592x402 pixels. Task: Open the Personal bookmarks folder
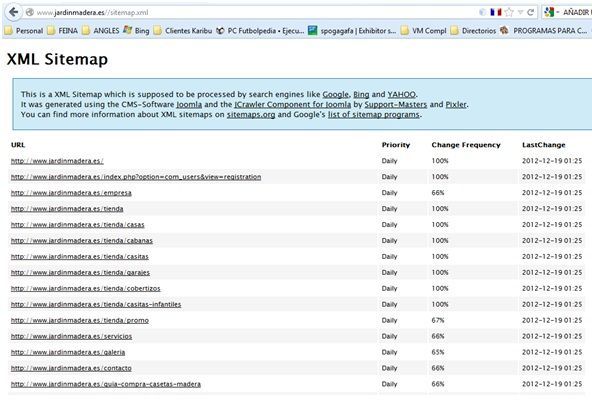(23, 31)
